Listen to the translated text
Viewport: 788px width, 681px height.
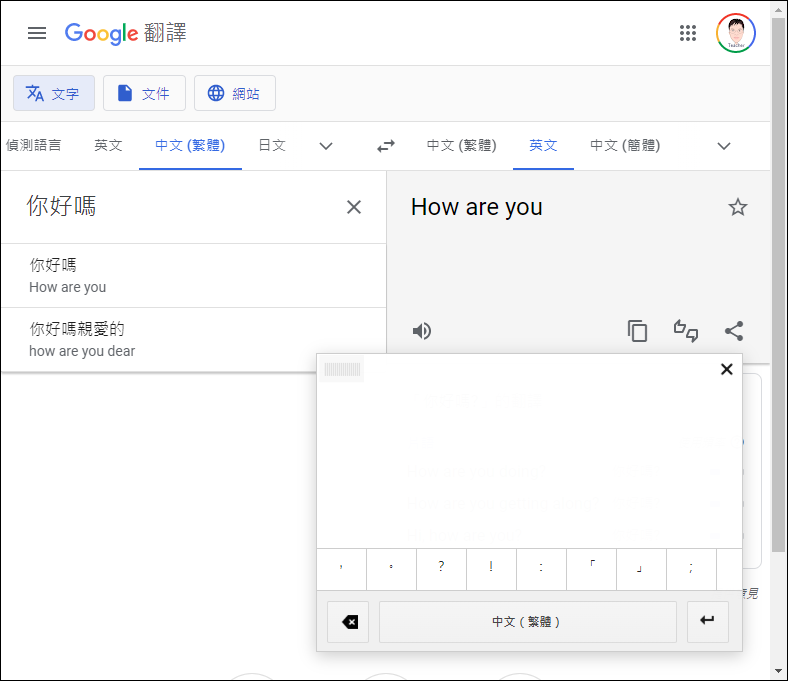422,331
